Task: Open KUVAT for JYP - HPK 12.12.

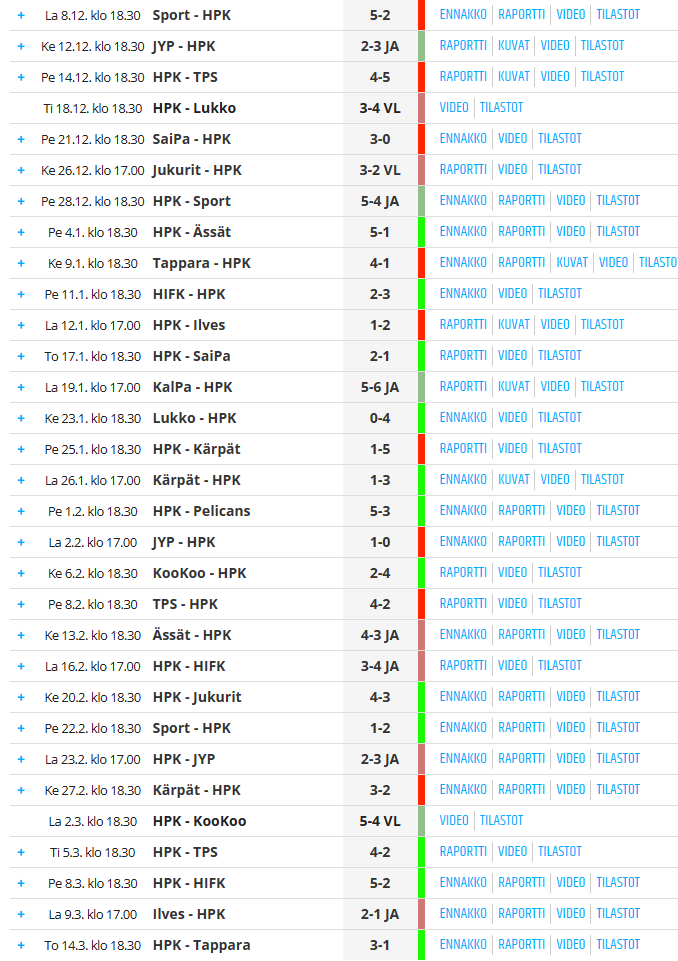Action: click(x=514, y=46)
